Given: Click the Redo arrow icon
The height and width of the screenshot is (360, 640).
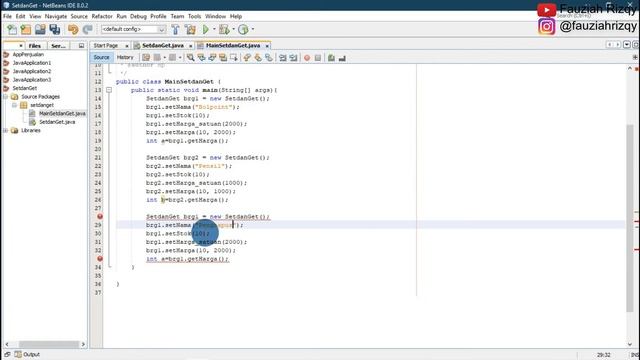Looking at the screenshot, I should (87, 29).
